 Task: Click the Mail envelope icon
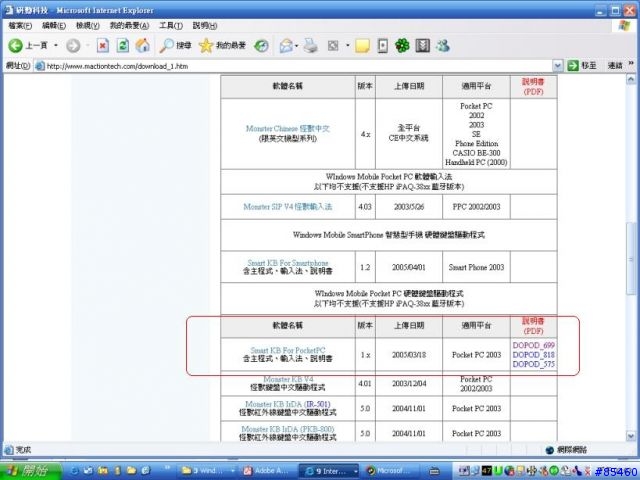tap(286, 46)
